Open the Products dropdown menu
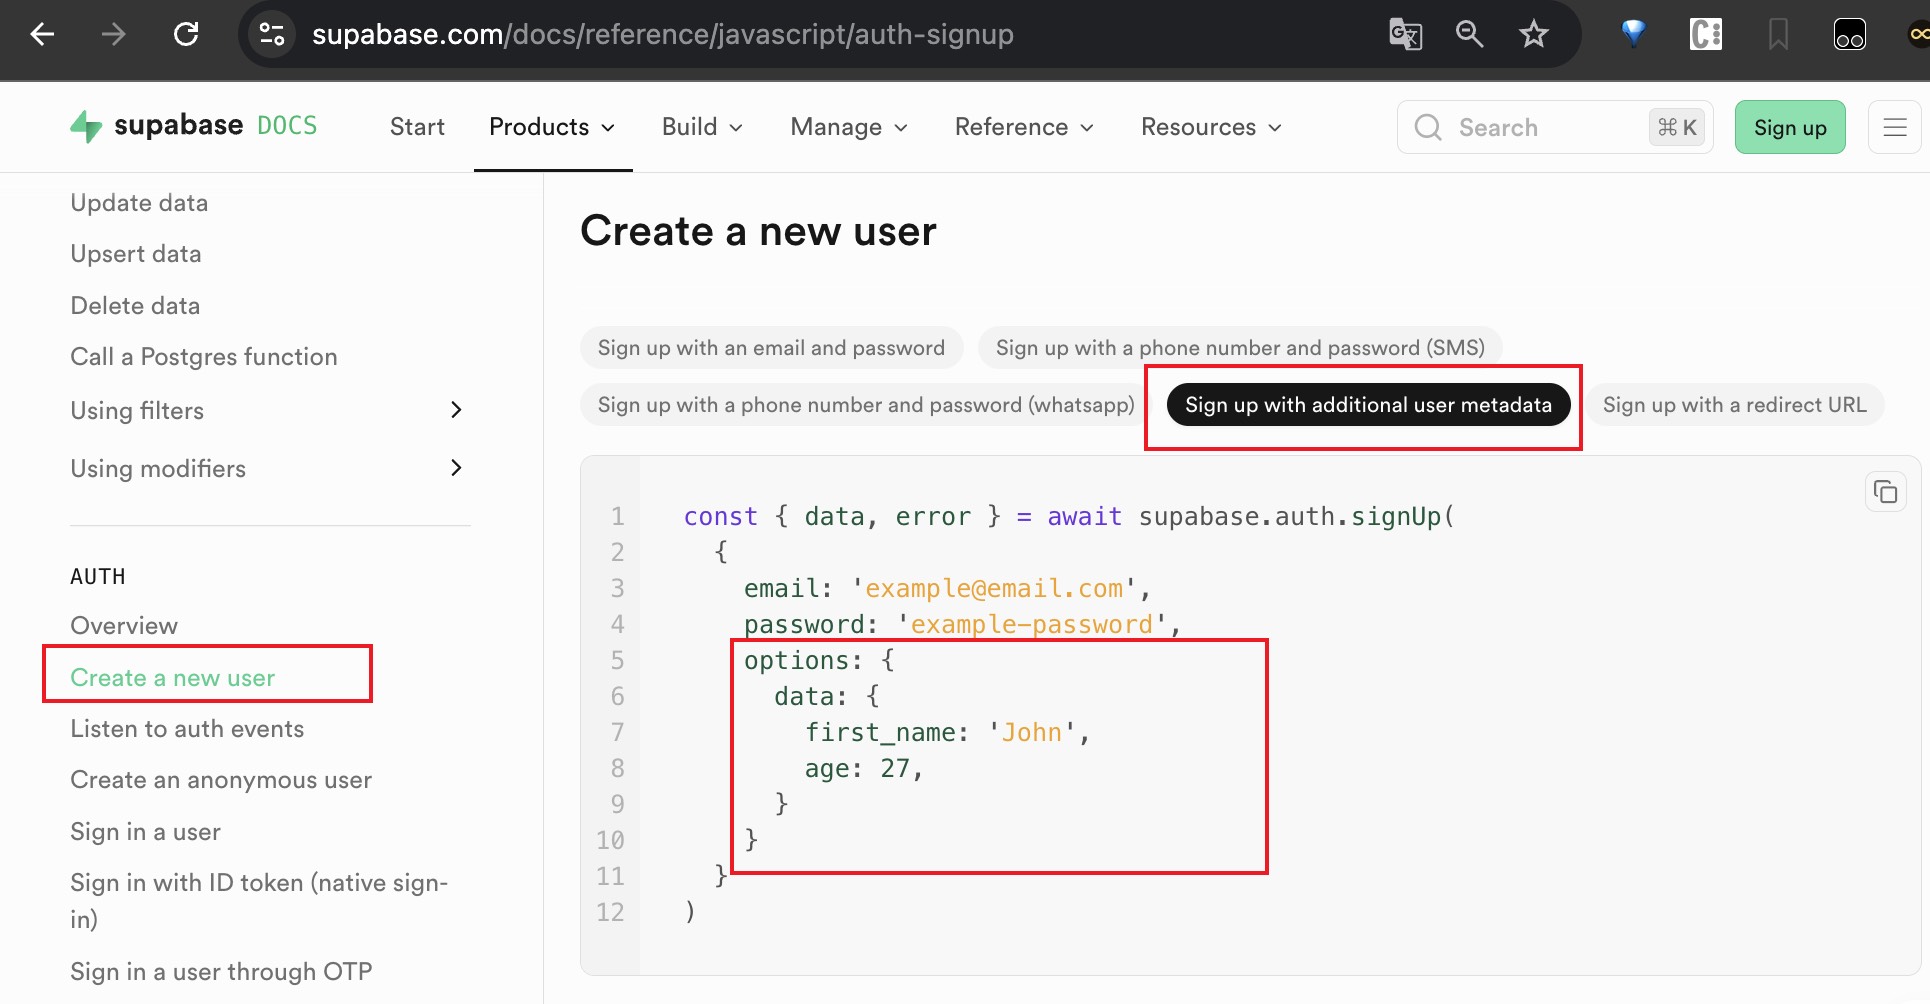1930x1004 pixels. click(552, 127)
